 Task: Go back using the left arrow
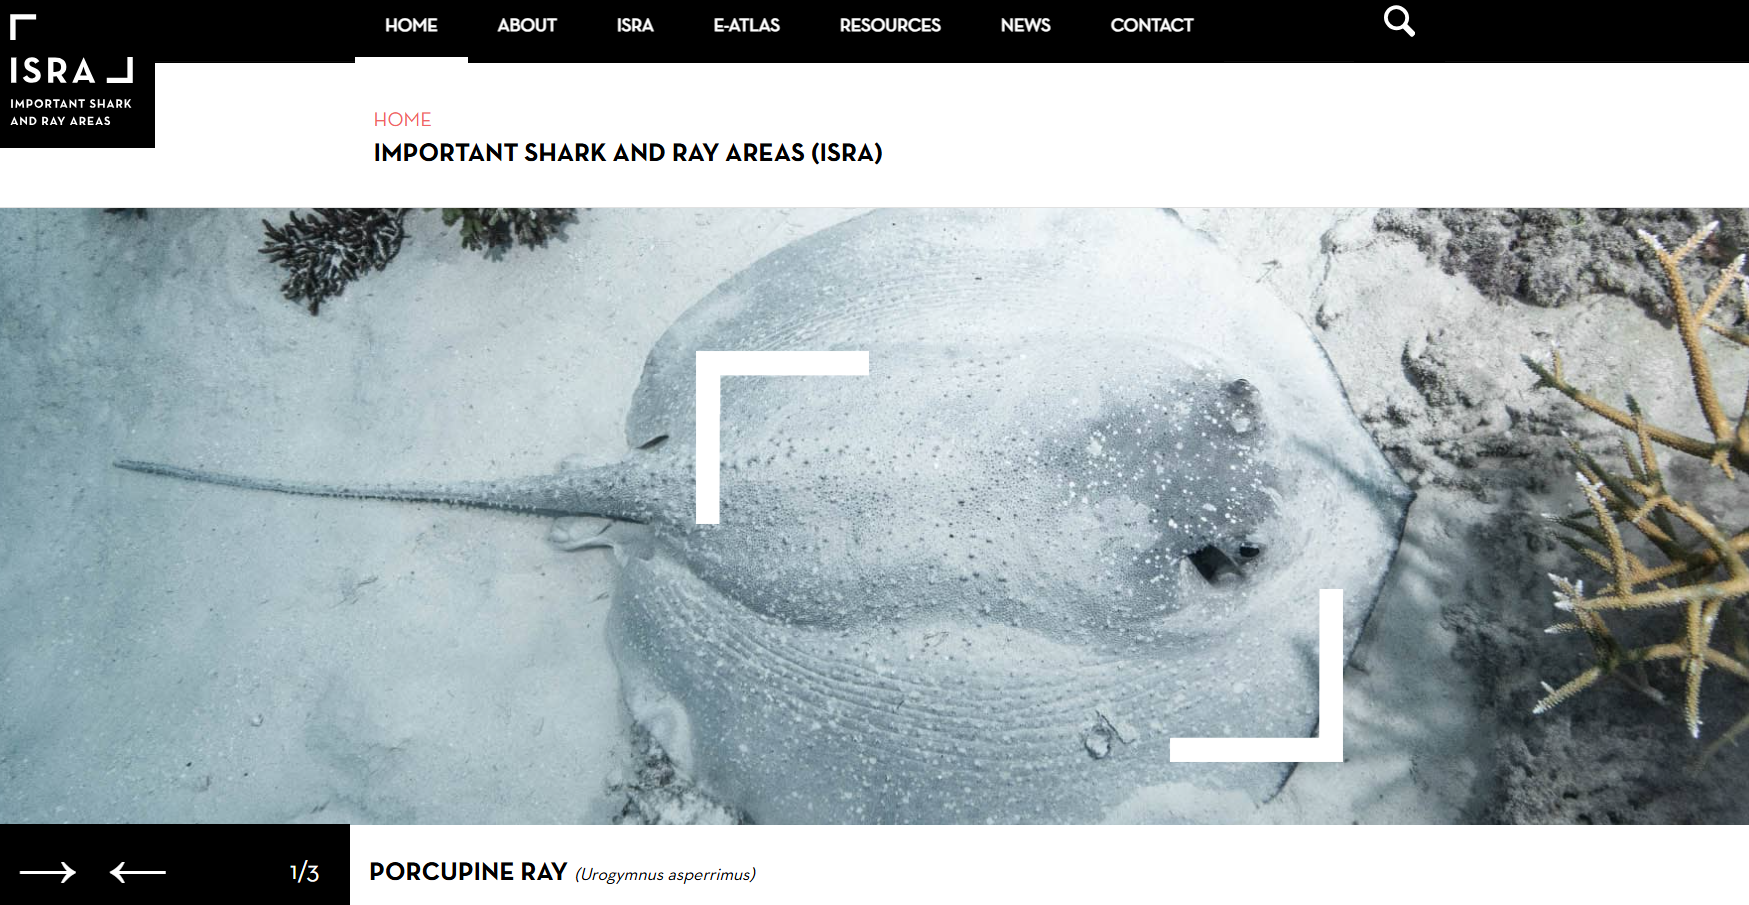[x=138, y=872]
